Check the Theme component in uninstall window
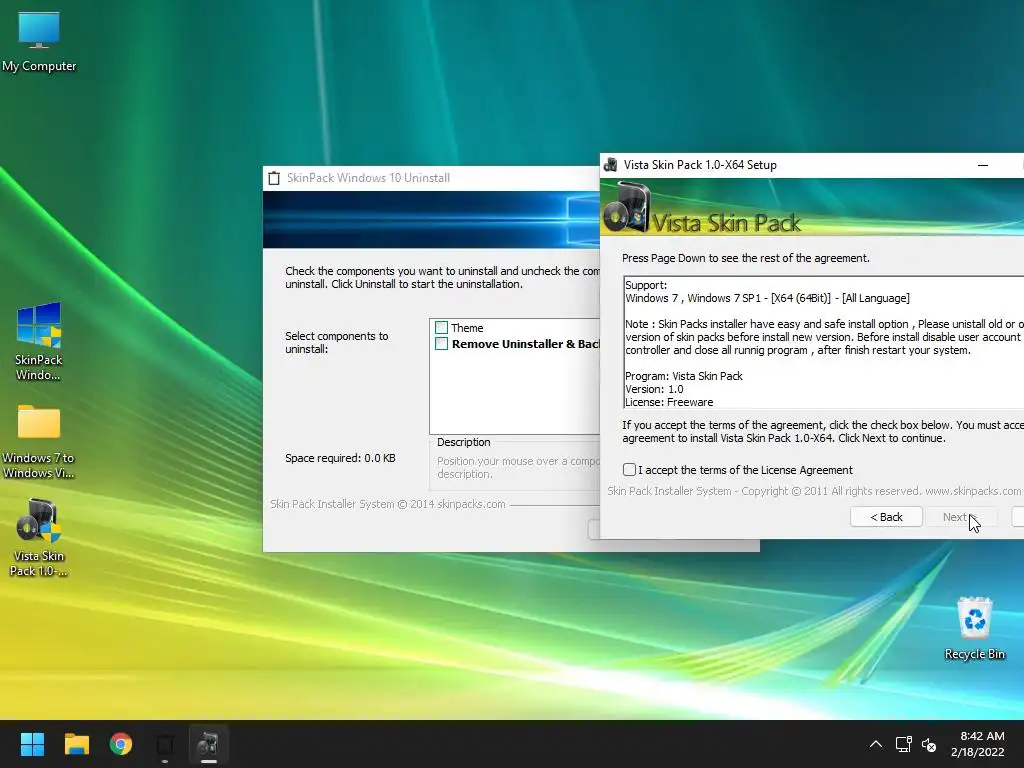The height and width of the screenshot is (768, 1024). tap(441, 328)
